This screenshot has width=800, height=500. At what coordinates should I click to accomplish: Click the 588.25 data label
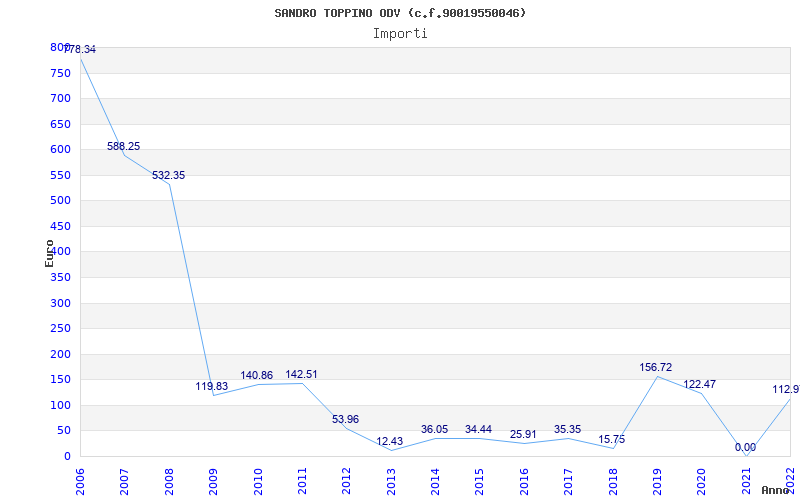[x=123, y=146]
